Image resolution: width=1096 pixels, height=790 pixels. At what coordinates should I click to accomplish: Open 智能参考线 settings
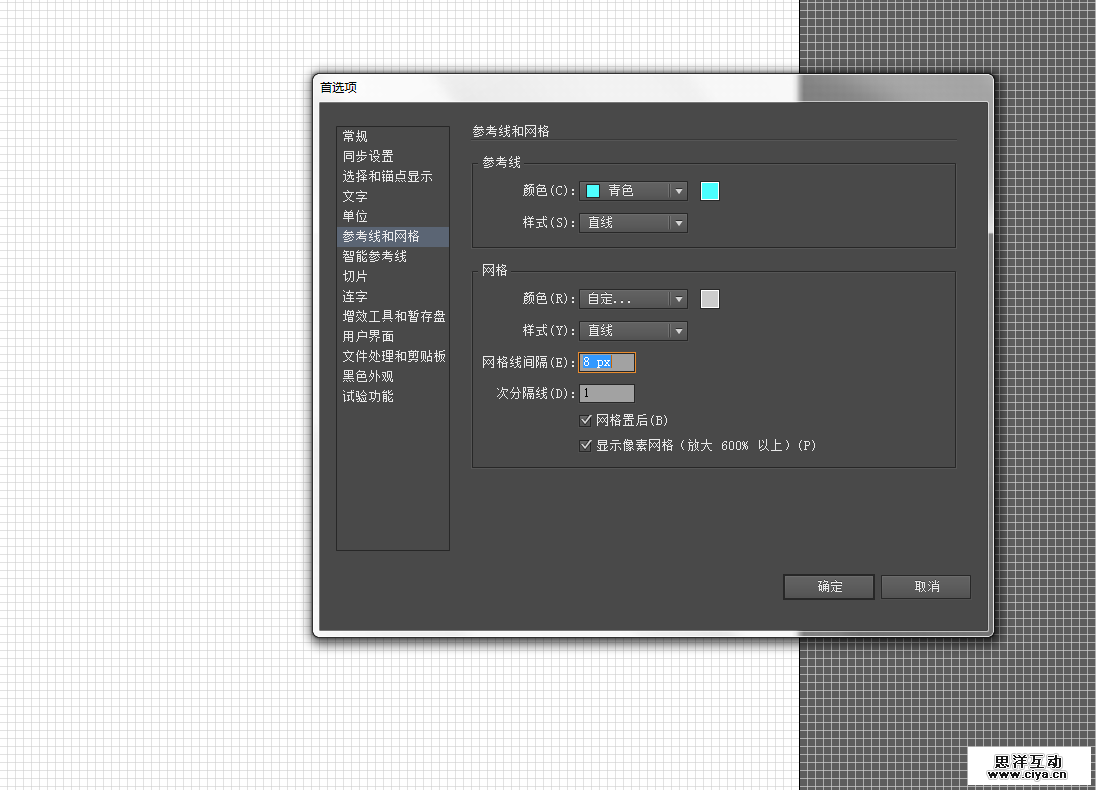pyautogui.click(x=374, y=256)
